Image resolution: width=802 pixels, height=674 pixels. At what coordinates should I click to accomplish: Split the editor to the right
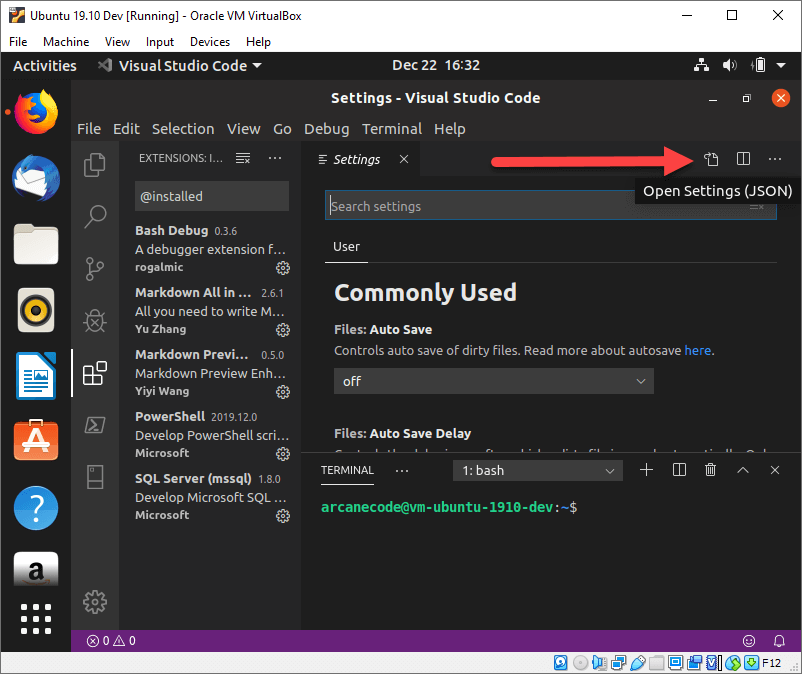(743, 159)
